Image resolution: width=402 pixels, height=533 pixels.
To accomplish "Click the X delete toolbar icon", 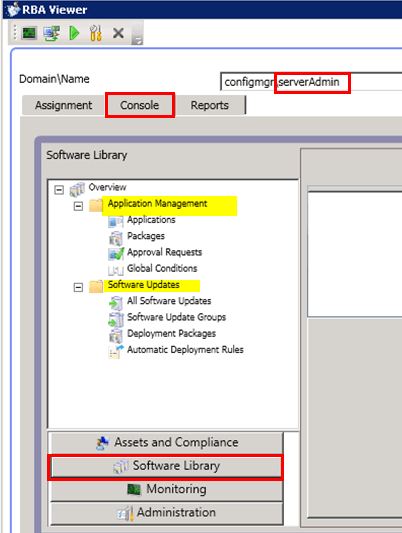I will click(x=118, y=33).
